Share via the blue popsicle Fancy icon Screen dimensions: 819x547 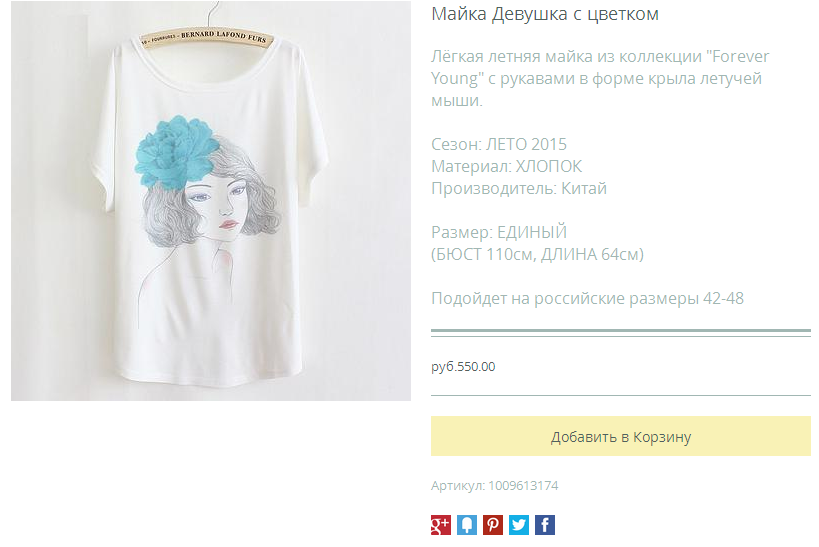466,525
